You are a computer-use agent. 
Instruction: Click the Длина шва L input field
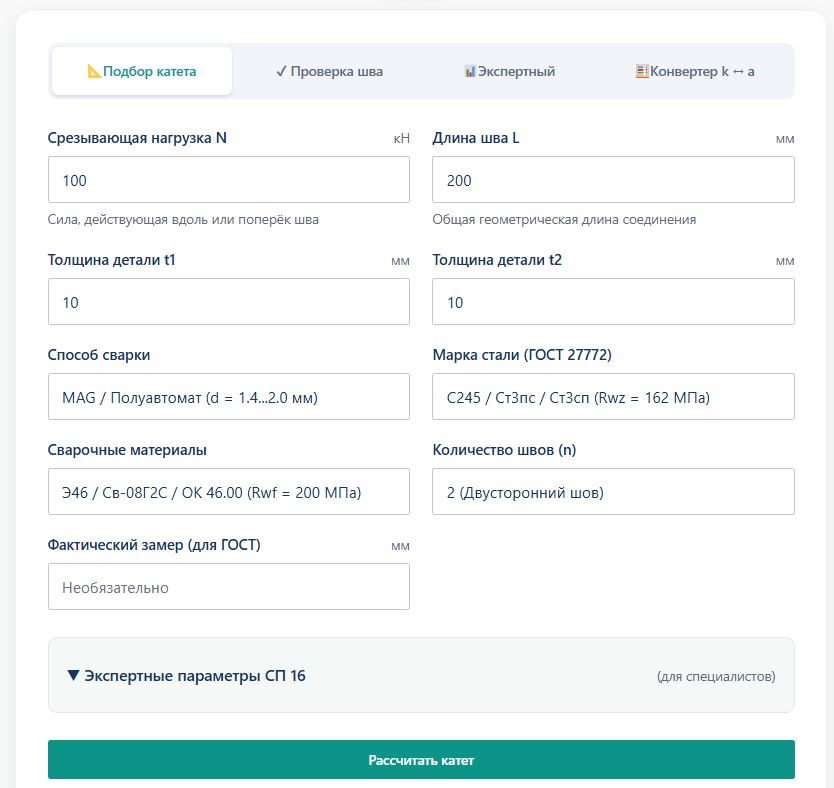(613, 180)
